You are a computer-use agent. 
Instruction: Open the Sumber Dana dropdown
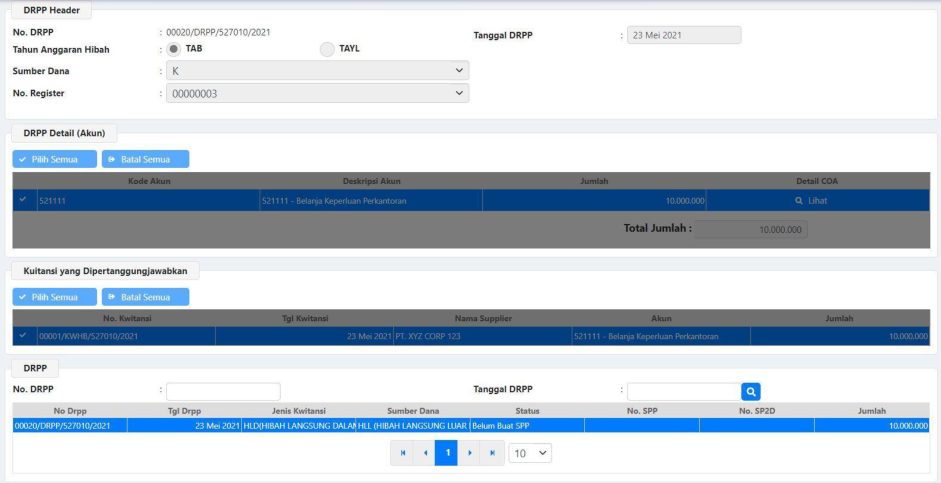click(x=317, y=71)
